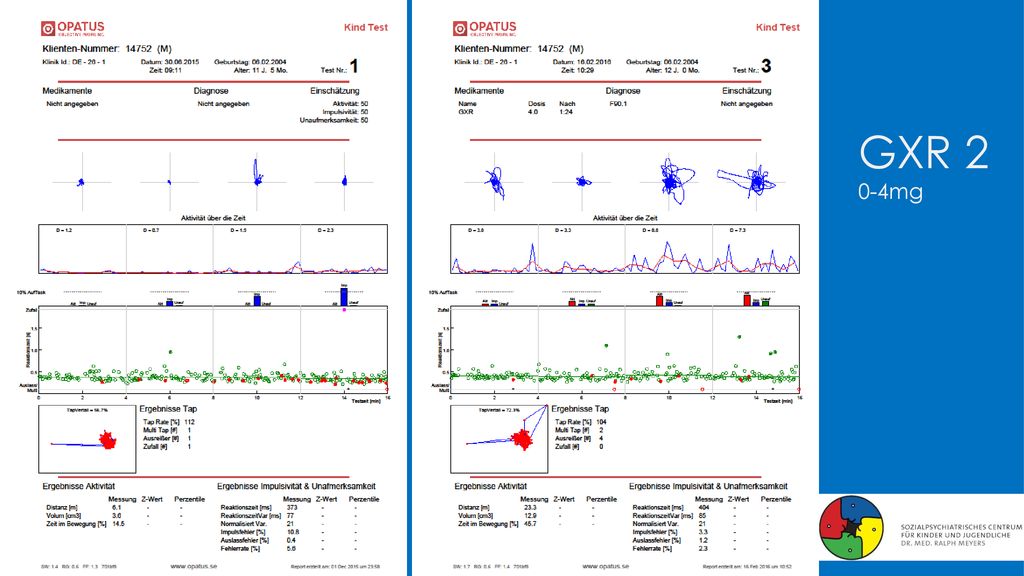
Task: Click the Reaktionszeit value '373'
Action: (291, 507)
